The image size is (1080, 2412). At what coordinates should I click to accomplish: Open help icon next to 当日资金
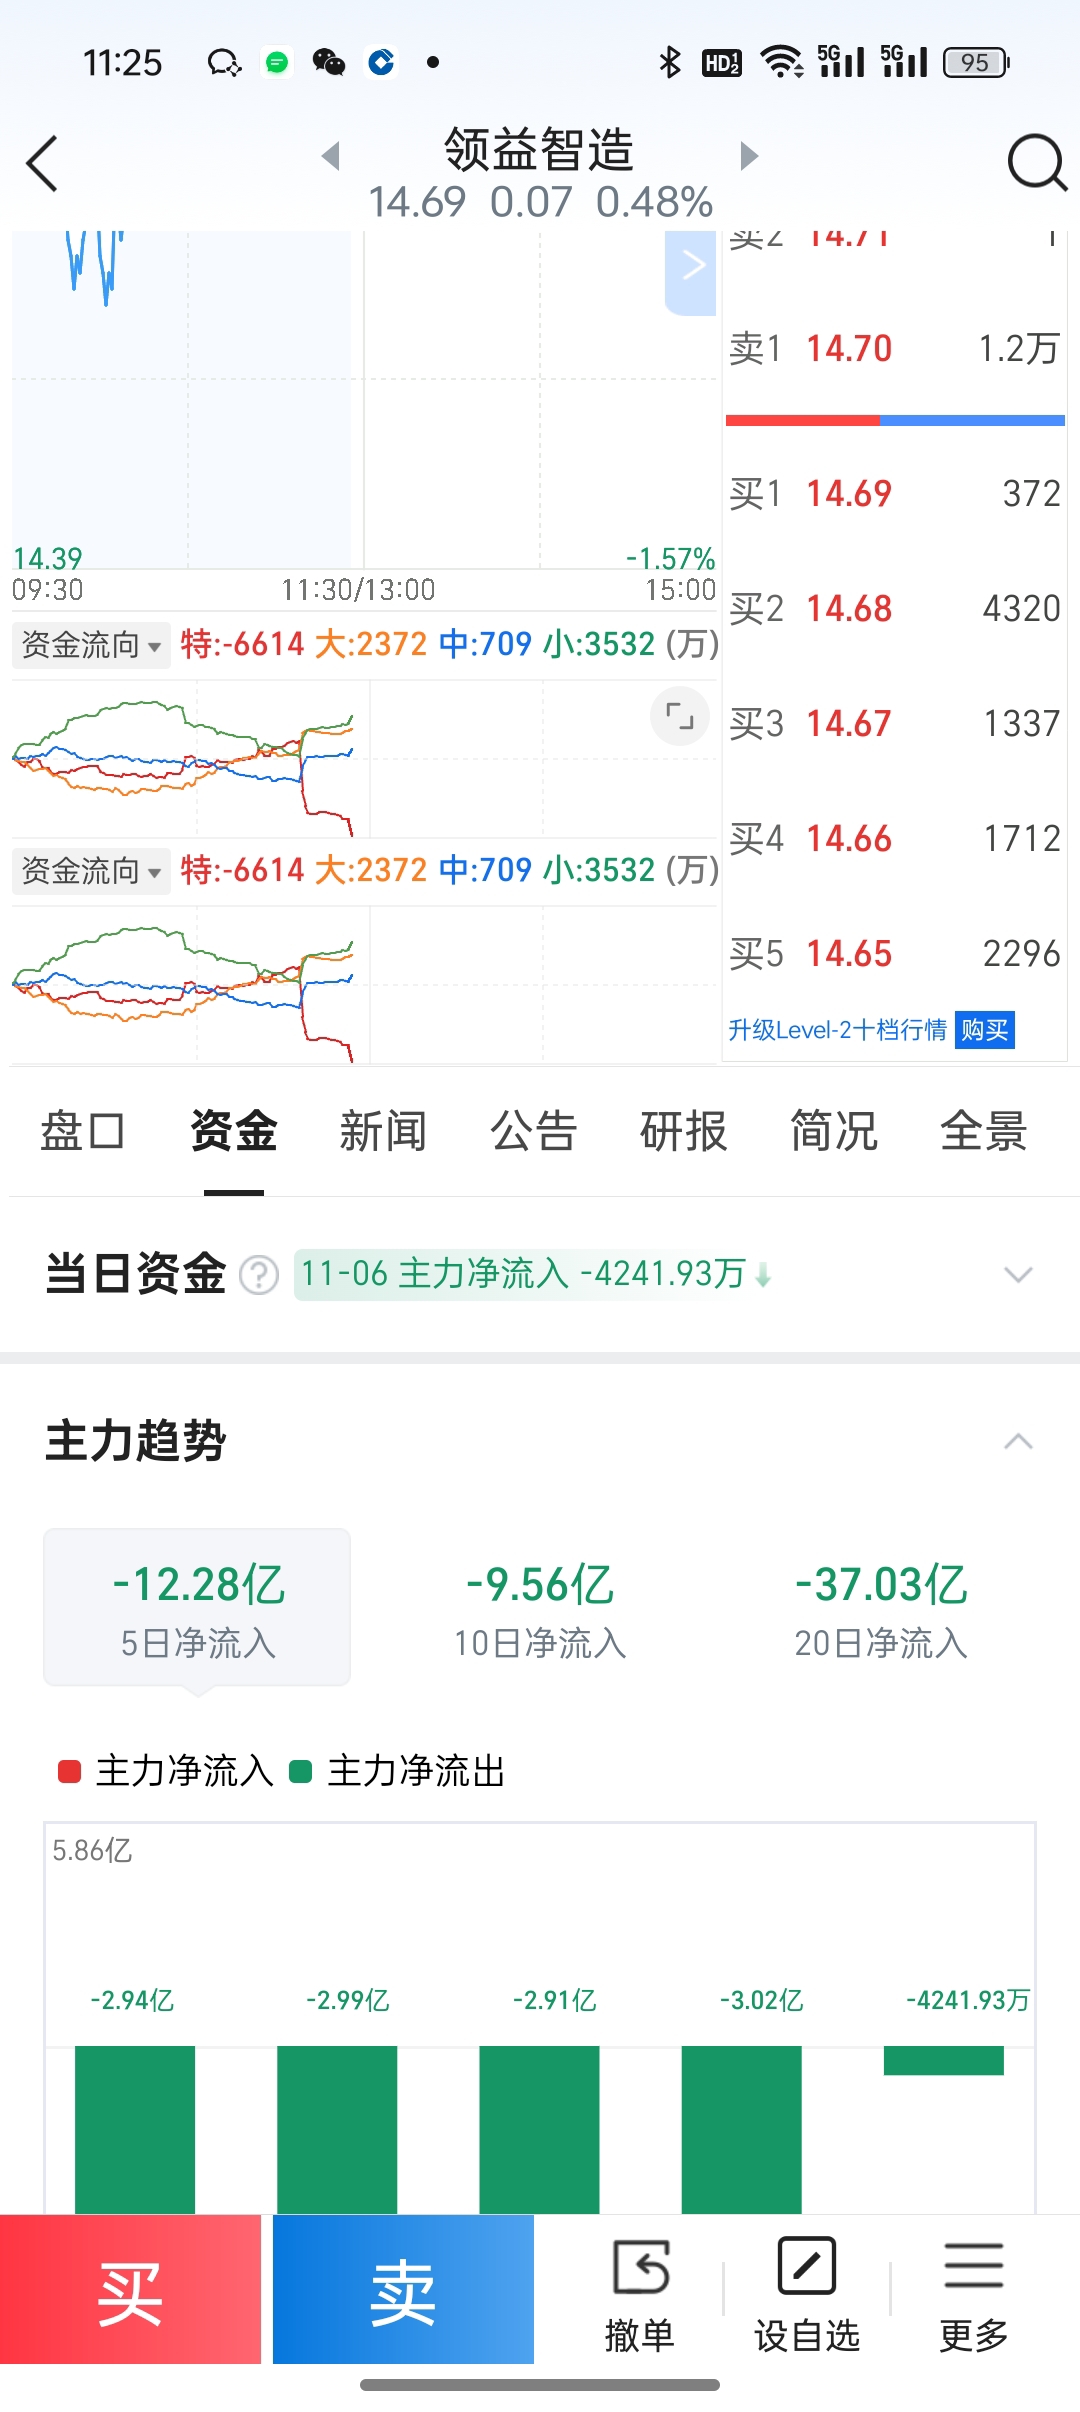259,1275
